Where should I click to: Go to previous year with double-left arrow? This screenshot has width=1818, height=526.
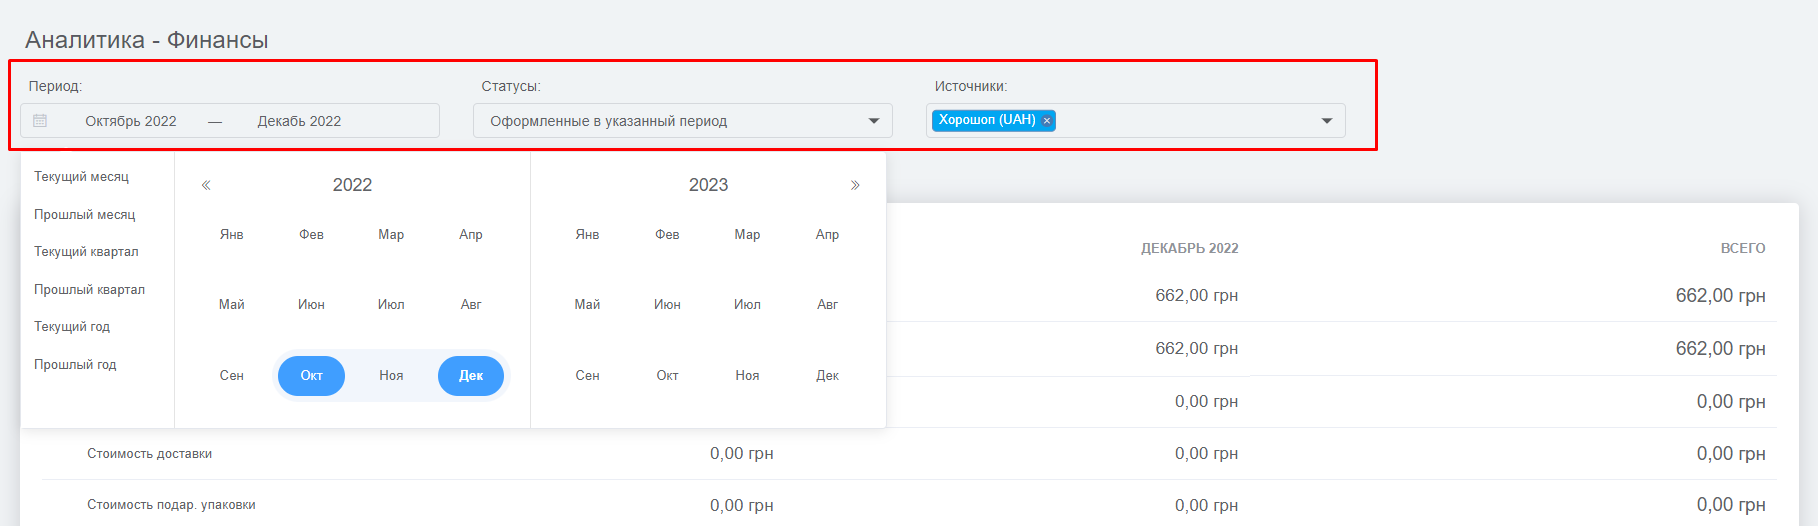tap(206, 185)
